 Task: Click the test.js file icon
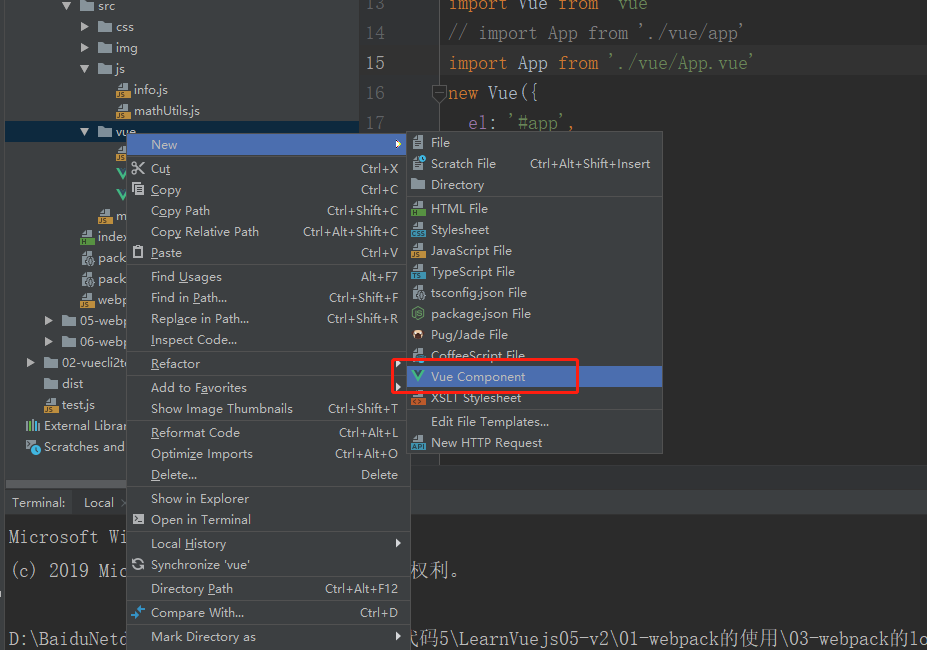(51, 405)
